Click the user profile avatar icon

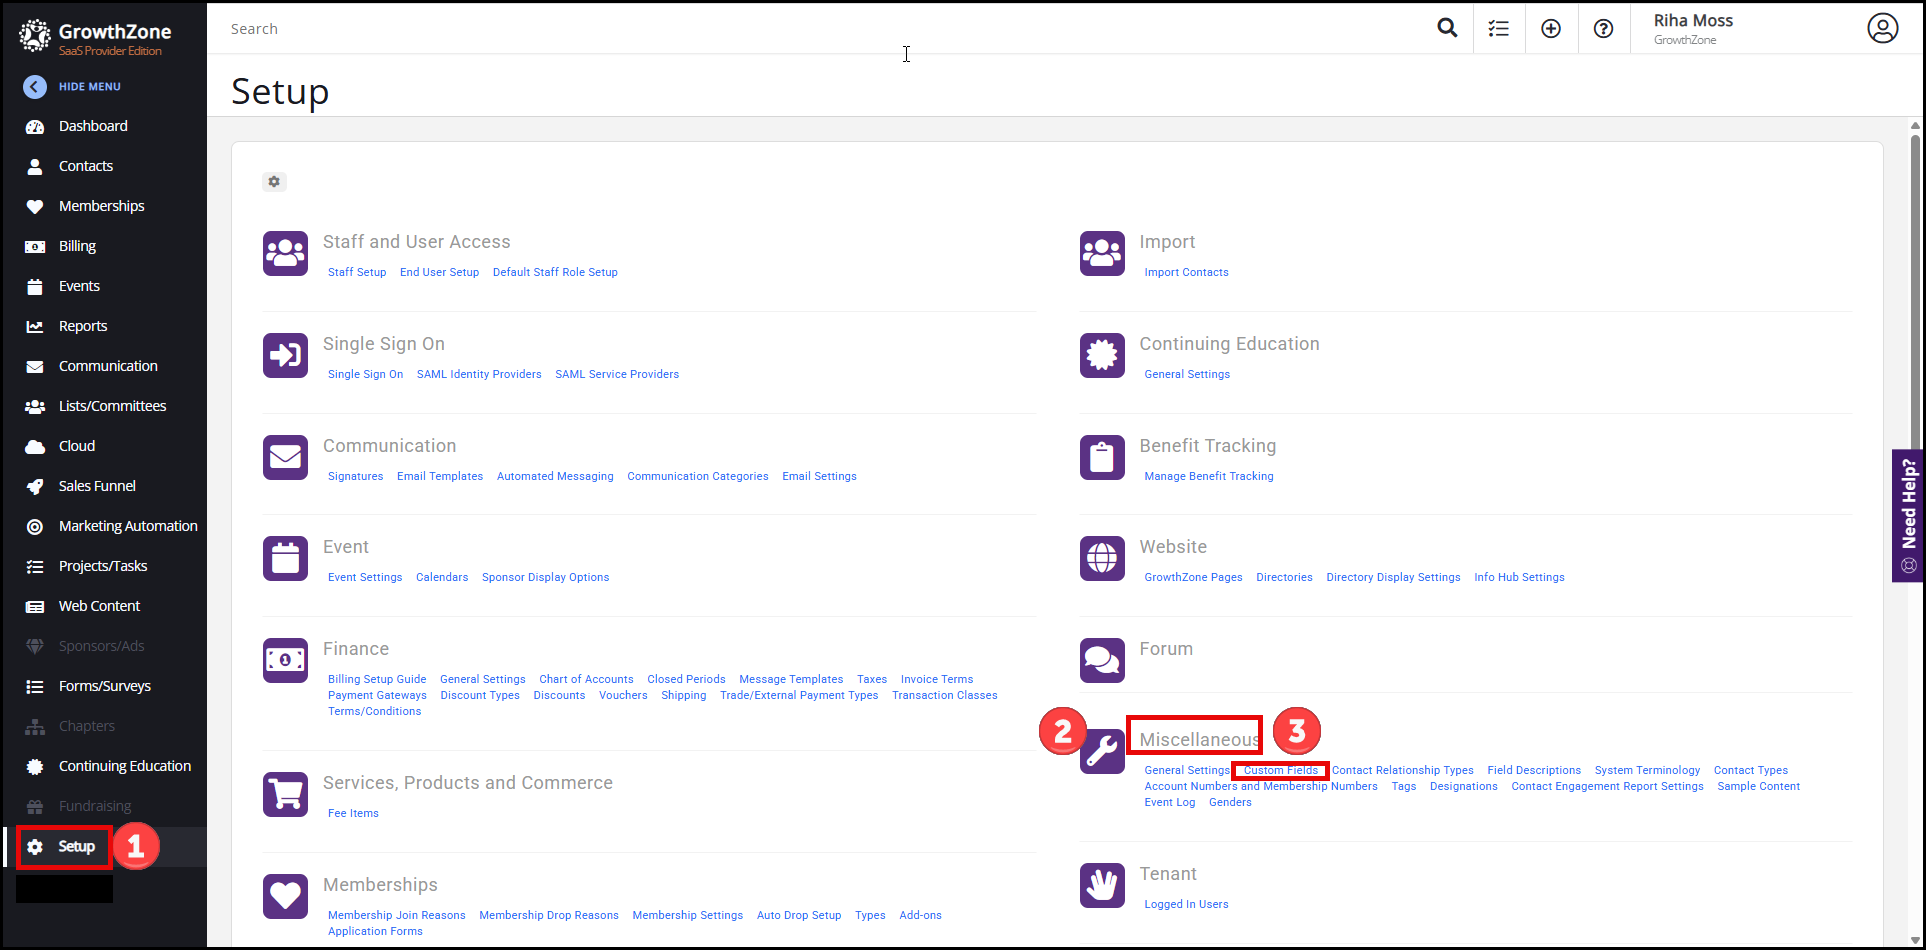[1882, 29]
